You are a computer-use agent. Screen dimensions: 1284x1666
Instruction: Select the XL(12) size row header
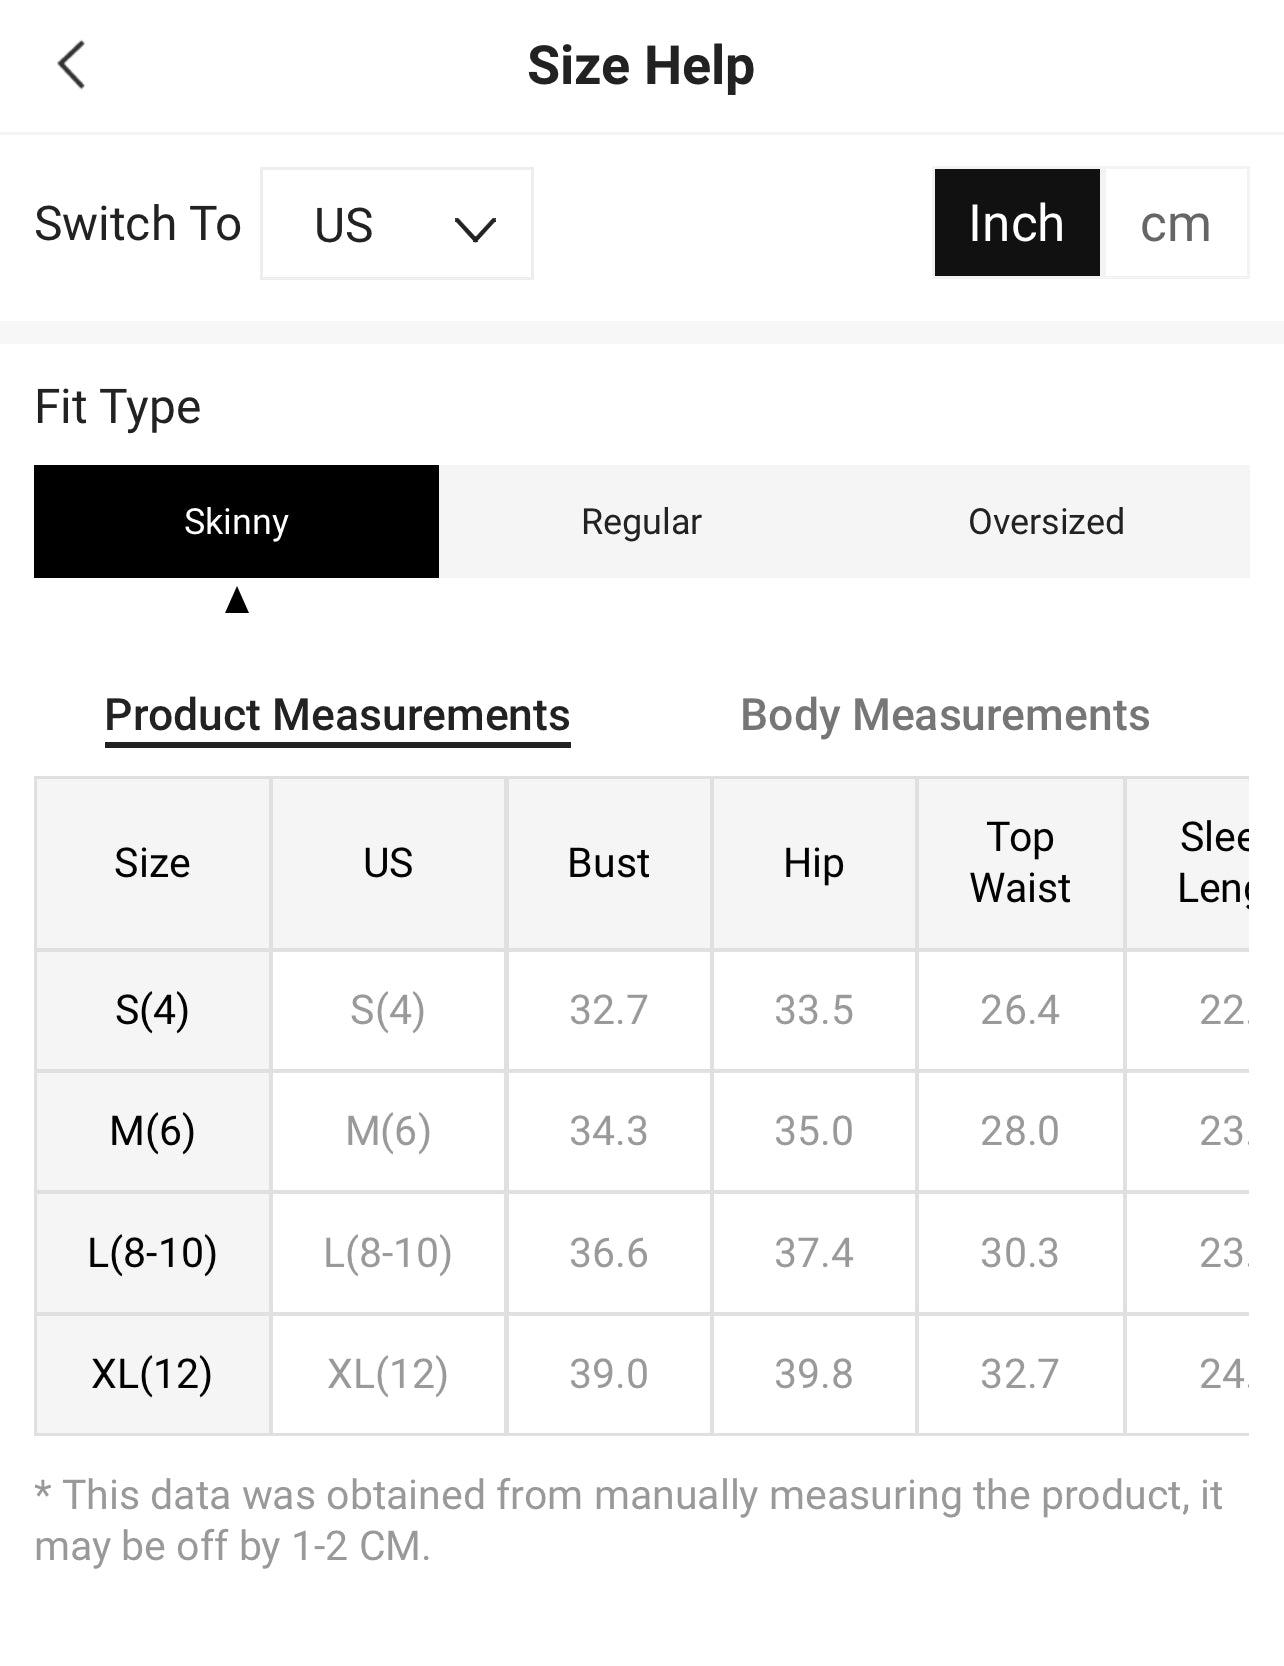(152, 1374)
